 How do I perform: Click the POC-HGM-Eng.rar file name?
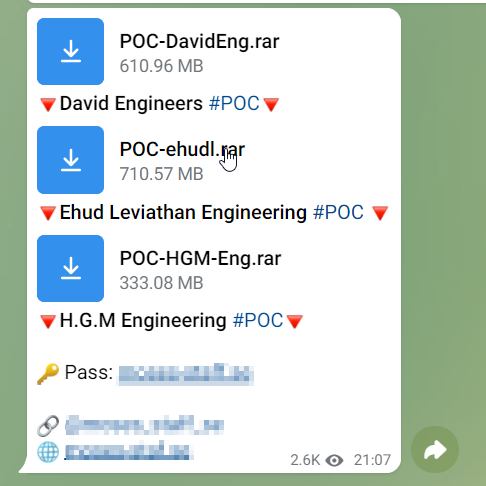(200, 258)
